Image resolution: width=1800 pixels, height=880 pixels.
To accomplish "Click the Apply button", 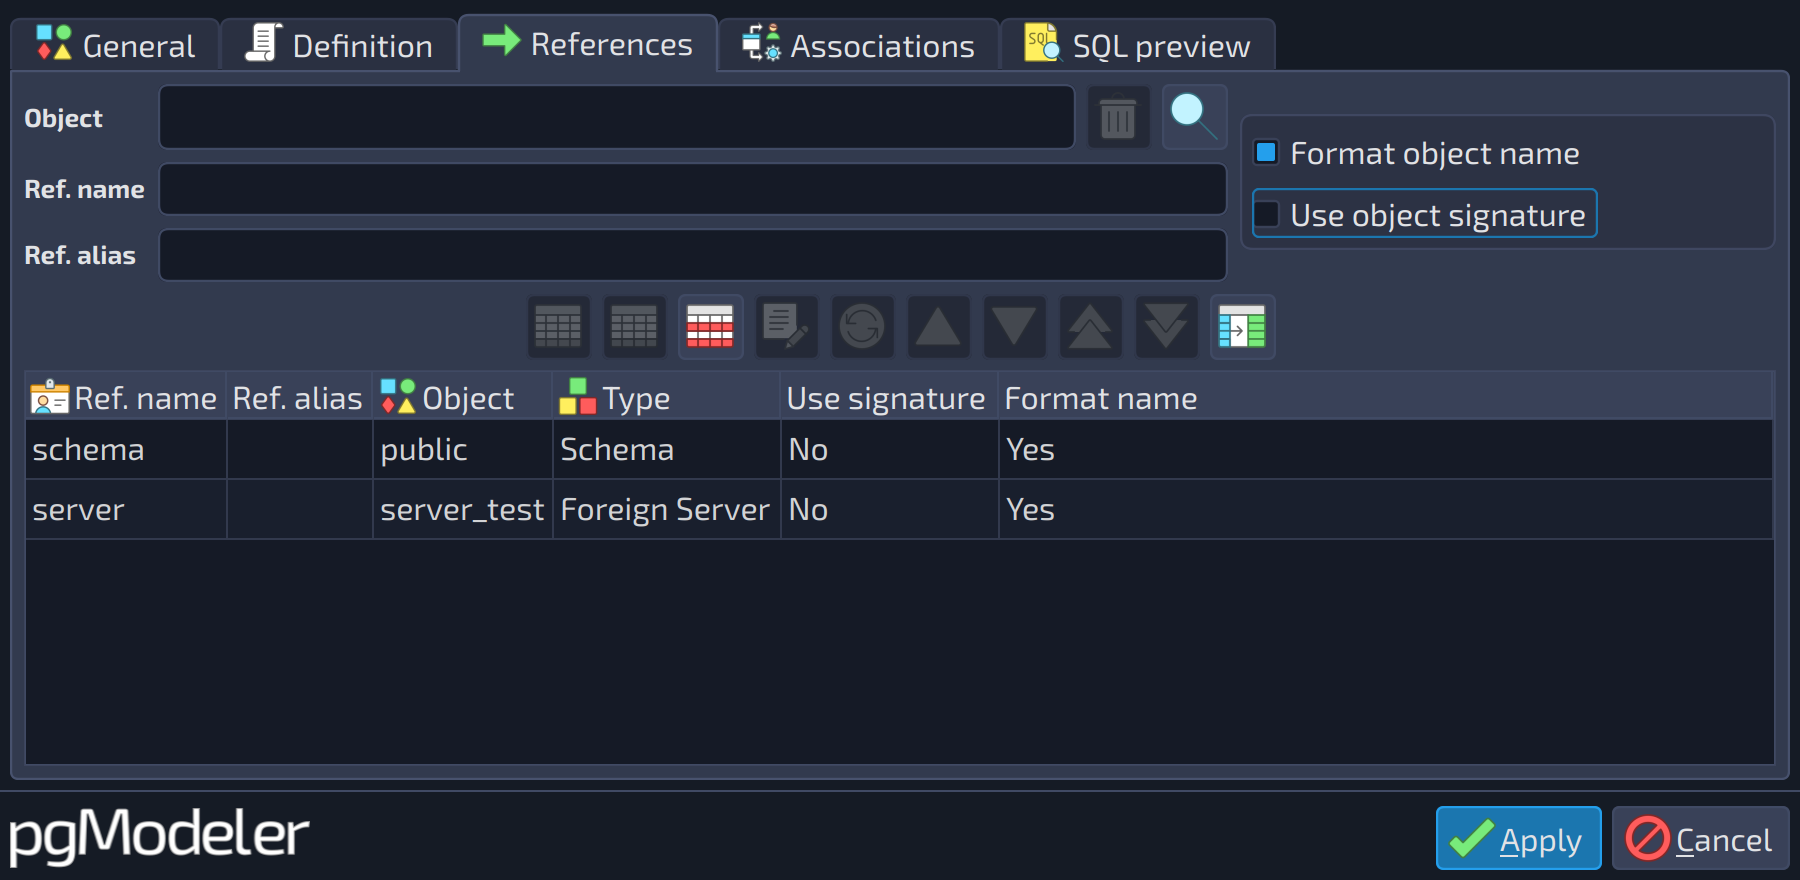I will (x=1518, y=838).
